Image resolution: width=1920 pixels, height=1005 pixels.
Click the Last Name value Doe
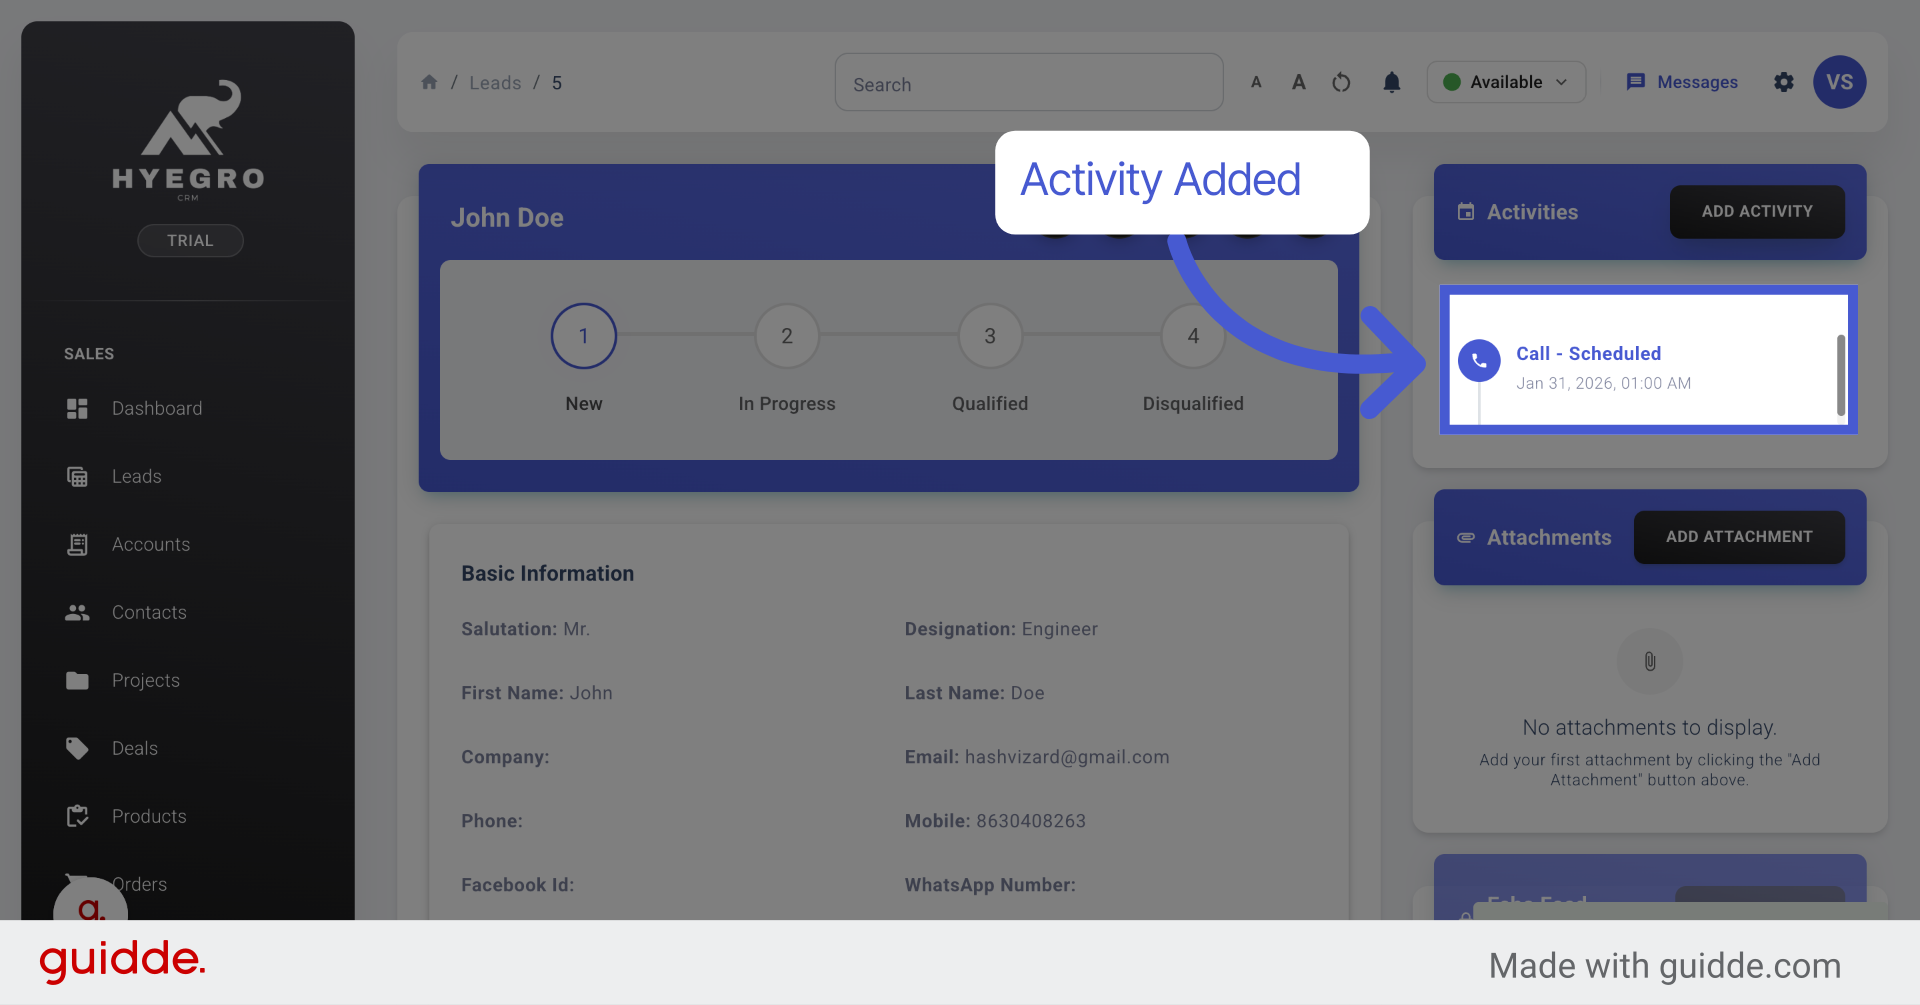click(x=1027, y=693)
